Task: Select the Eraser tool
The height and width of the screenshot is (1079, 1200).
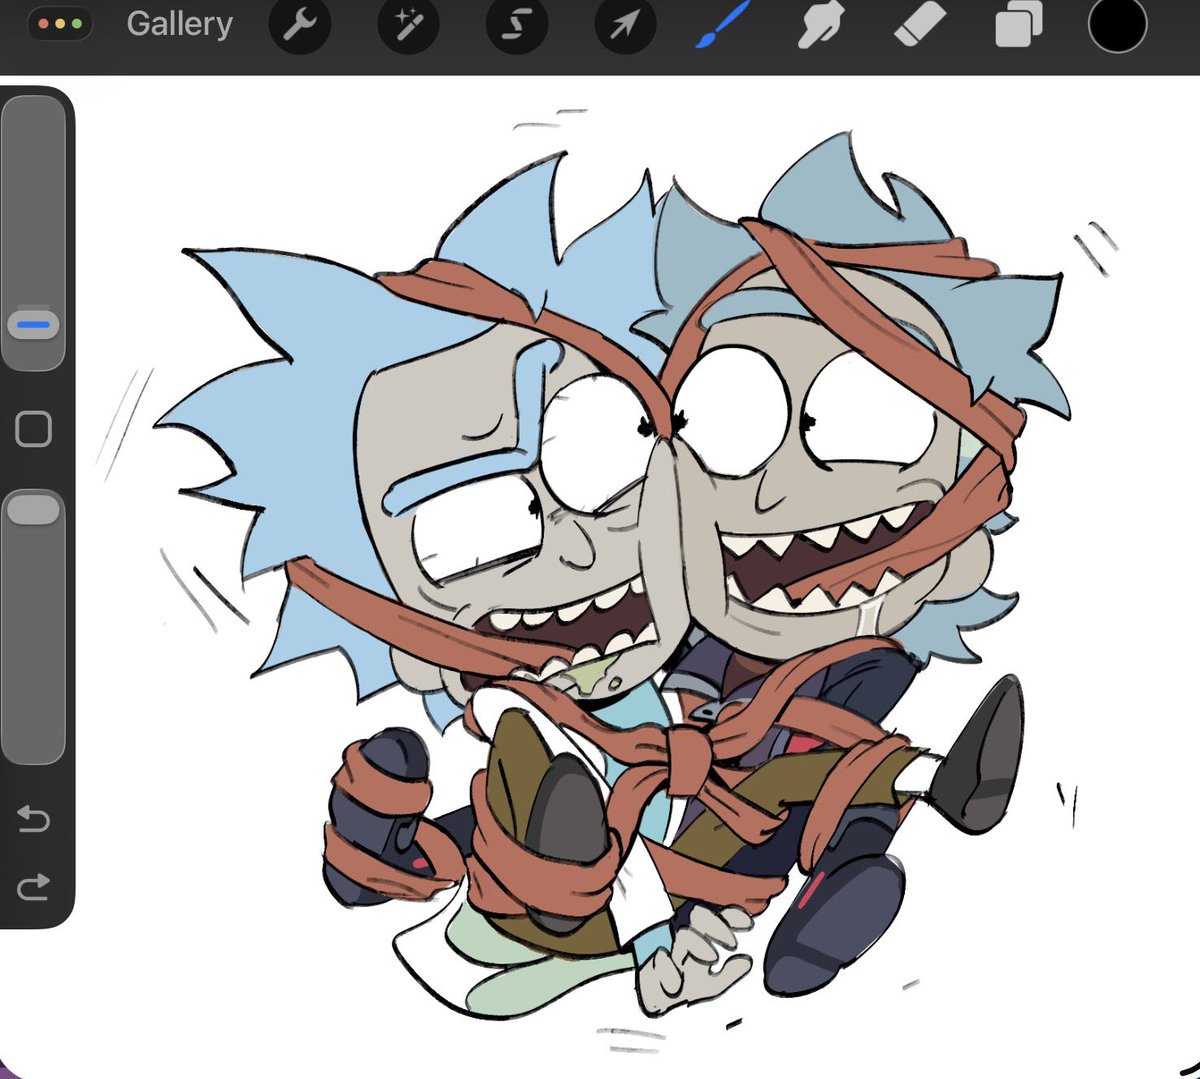Action: click(x=919, y=25)
